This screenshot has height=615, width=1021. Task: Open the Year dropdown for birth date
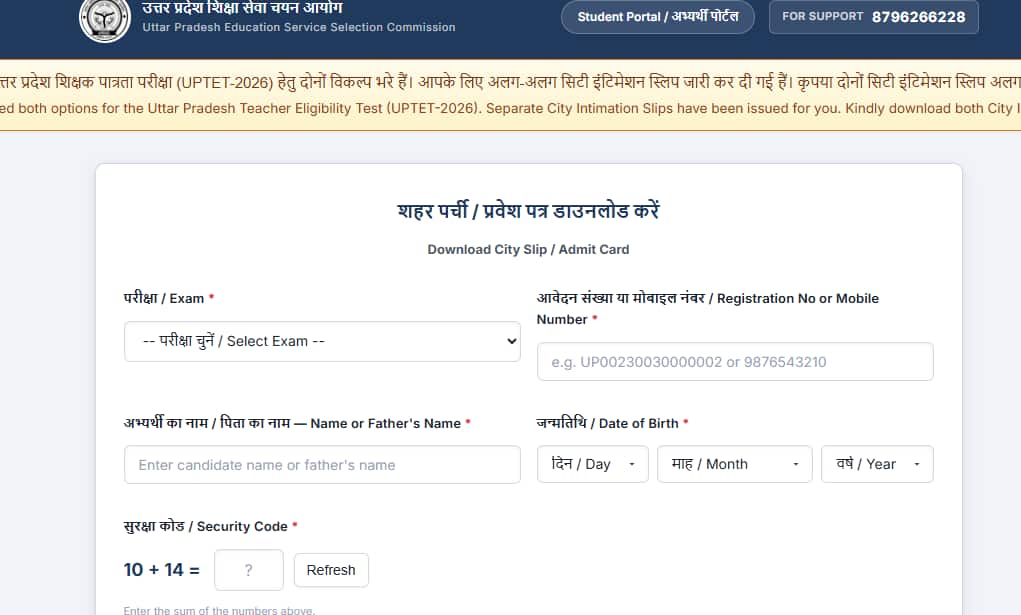tap(877, 464)
